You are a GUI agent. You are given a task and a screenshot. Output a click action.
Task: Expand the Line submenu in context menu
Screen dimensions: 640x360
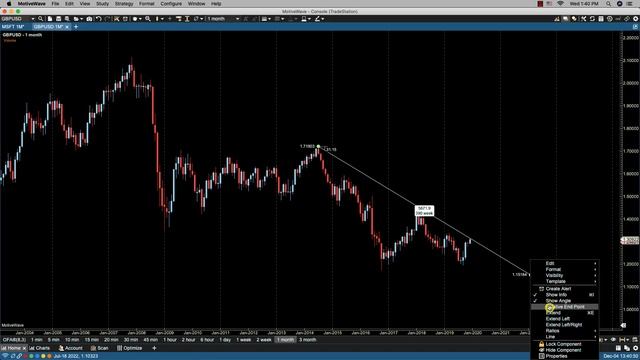pyautogui.click(x=564, y=337)
